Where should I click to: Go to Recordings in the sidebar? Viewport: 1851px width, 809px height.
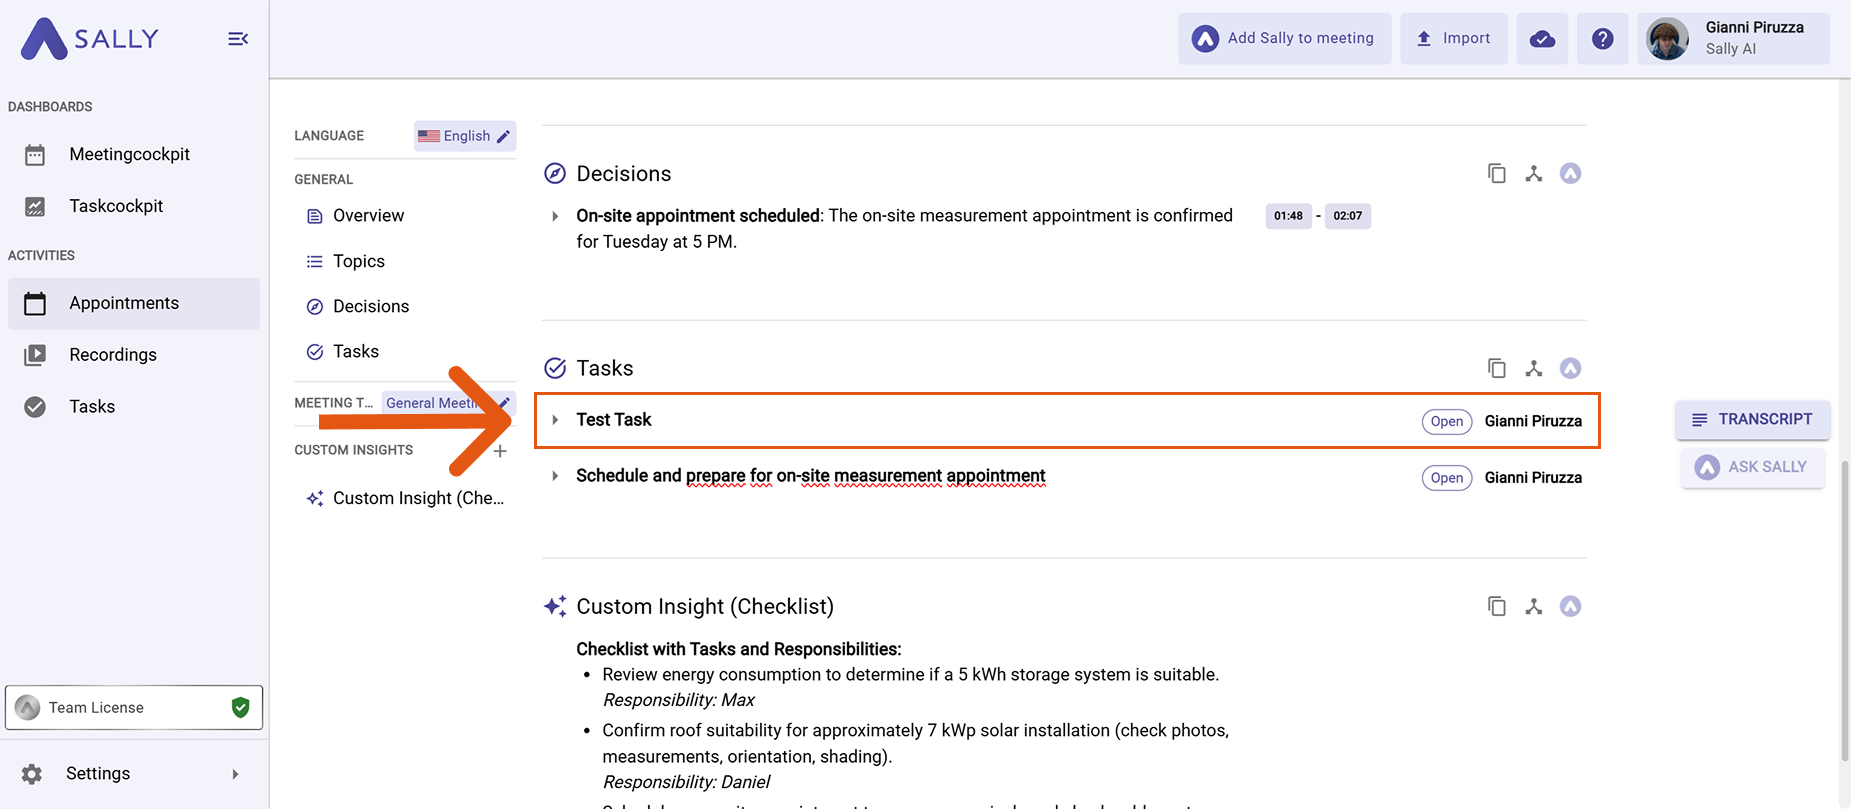113,354
